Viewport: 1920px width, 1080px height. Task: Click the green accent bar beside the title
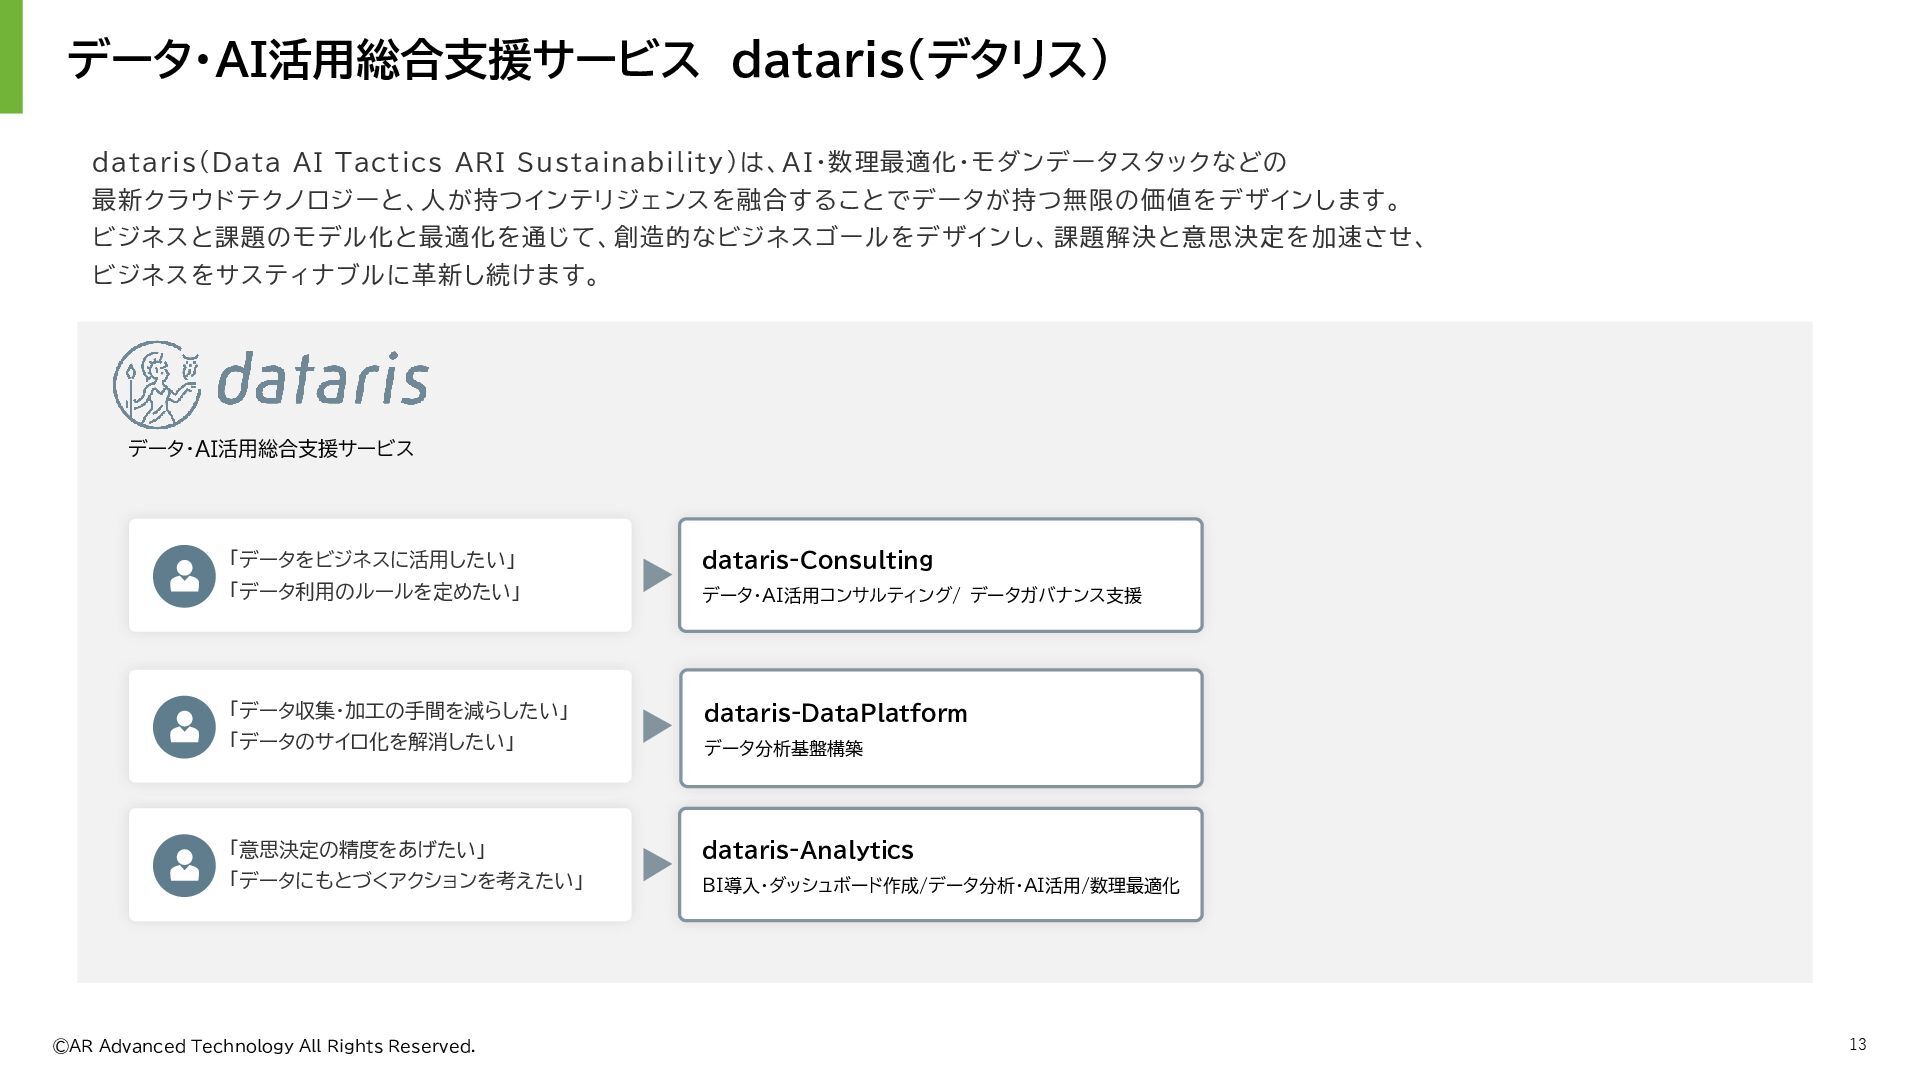[x=11, y=56]
